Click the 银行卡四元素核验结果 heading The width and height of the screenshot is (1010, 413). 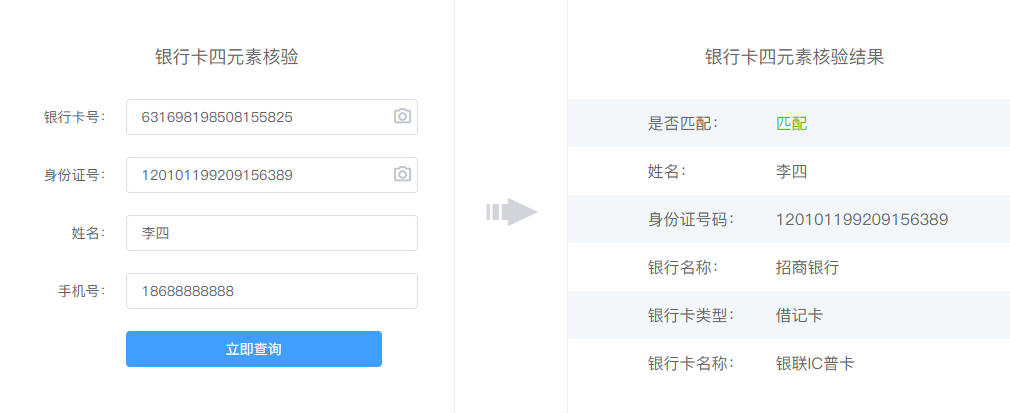(x=794, y=57)
